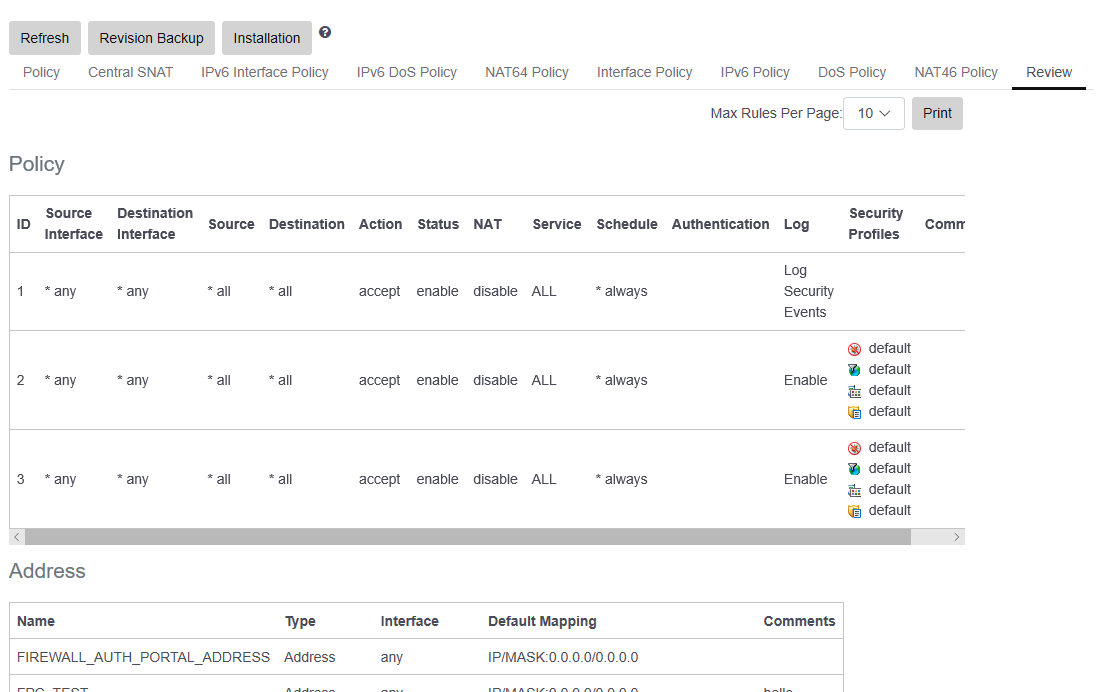Click the Installation button

click(x=266, y=38)
